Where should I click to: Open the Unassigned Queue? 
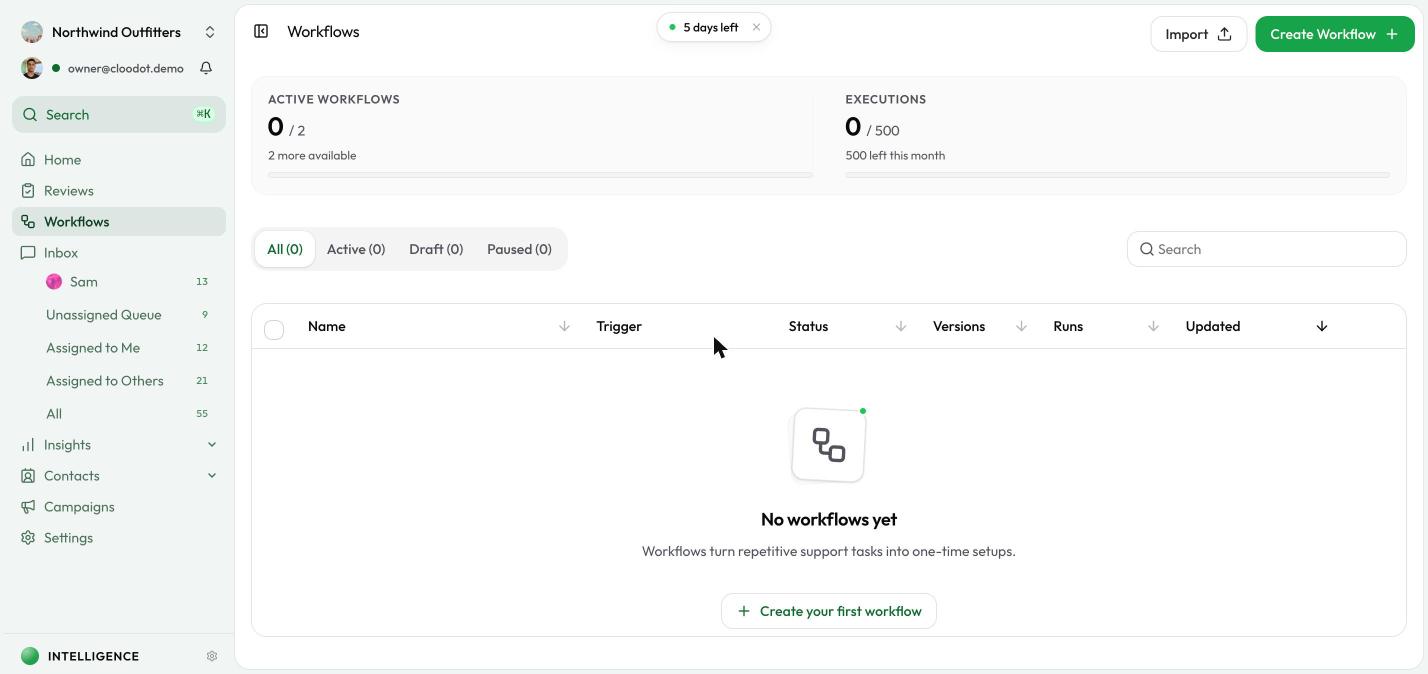pyautogui.click(x=127, y=315)
